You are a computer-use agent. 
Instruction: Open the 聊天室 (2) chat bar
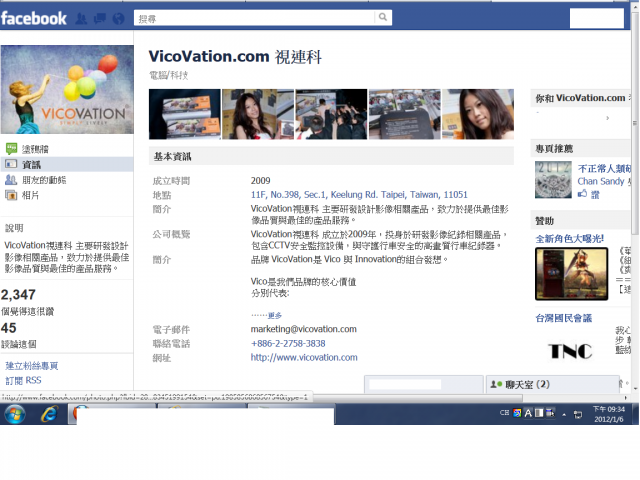pyautogui.click(x=553, y=384)
